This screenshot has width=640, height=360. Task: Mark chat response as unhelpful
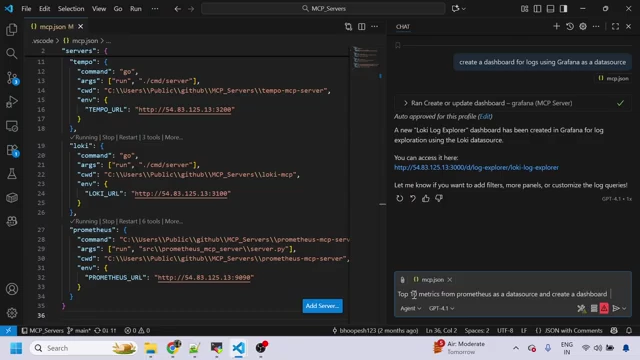click(x=439, y=198)
